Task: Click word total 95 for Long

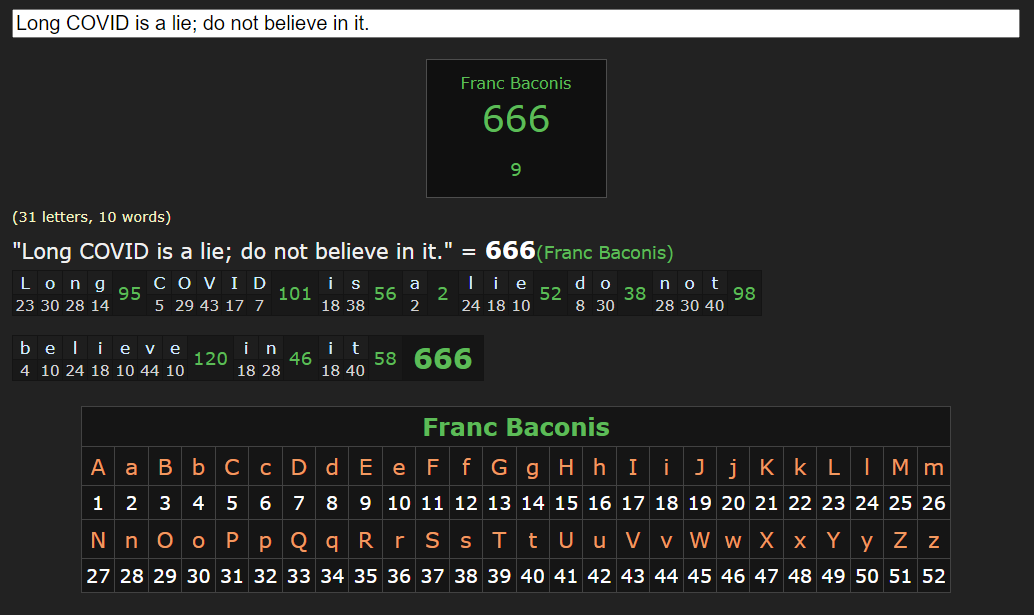Action: (x=129, y=293)
